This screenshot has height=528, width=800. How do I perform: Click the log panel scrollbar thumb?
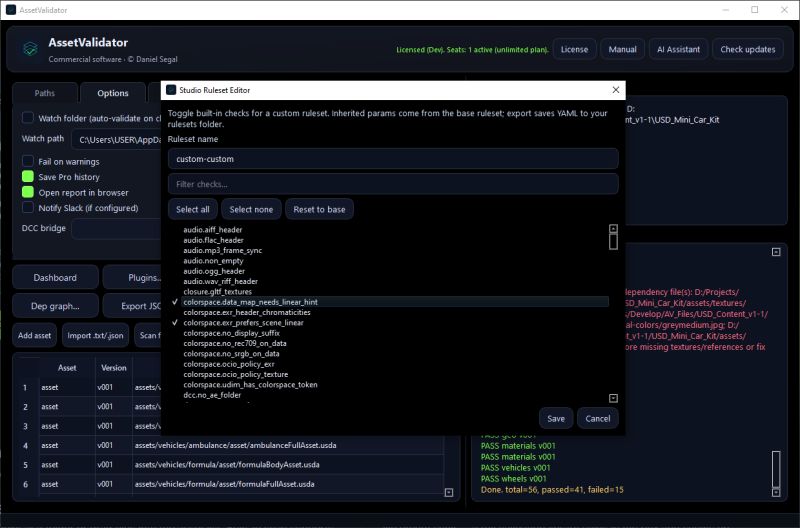coord(776,469)
